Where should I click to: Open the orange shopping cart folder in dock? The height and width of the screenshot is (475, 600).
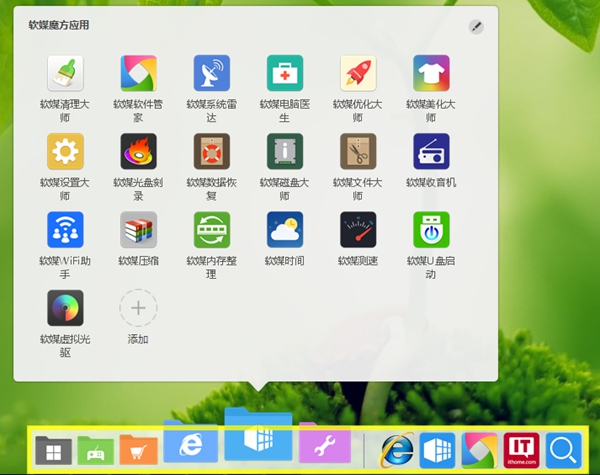pos(138,450)
